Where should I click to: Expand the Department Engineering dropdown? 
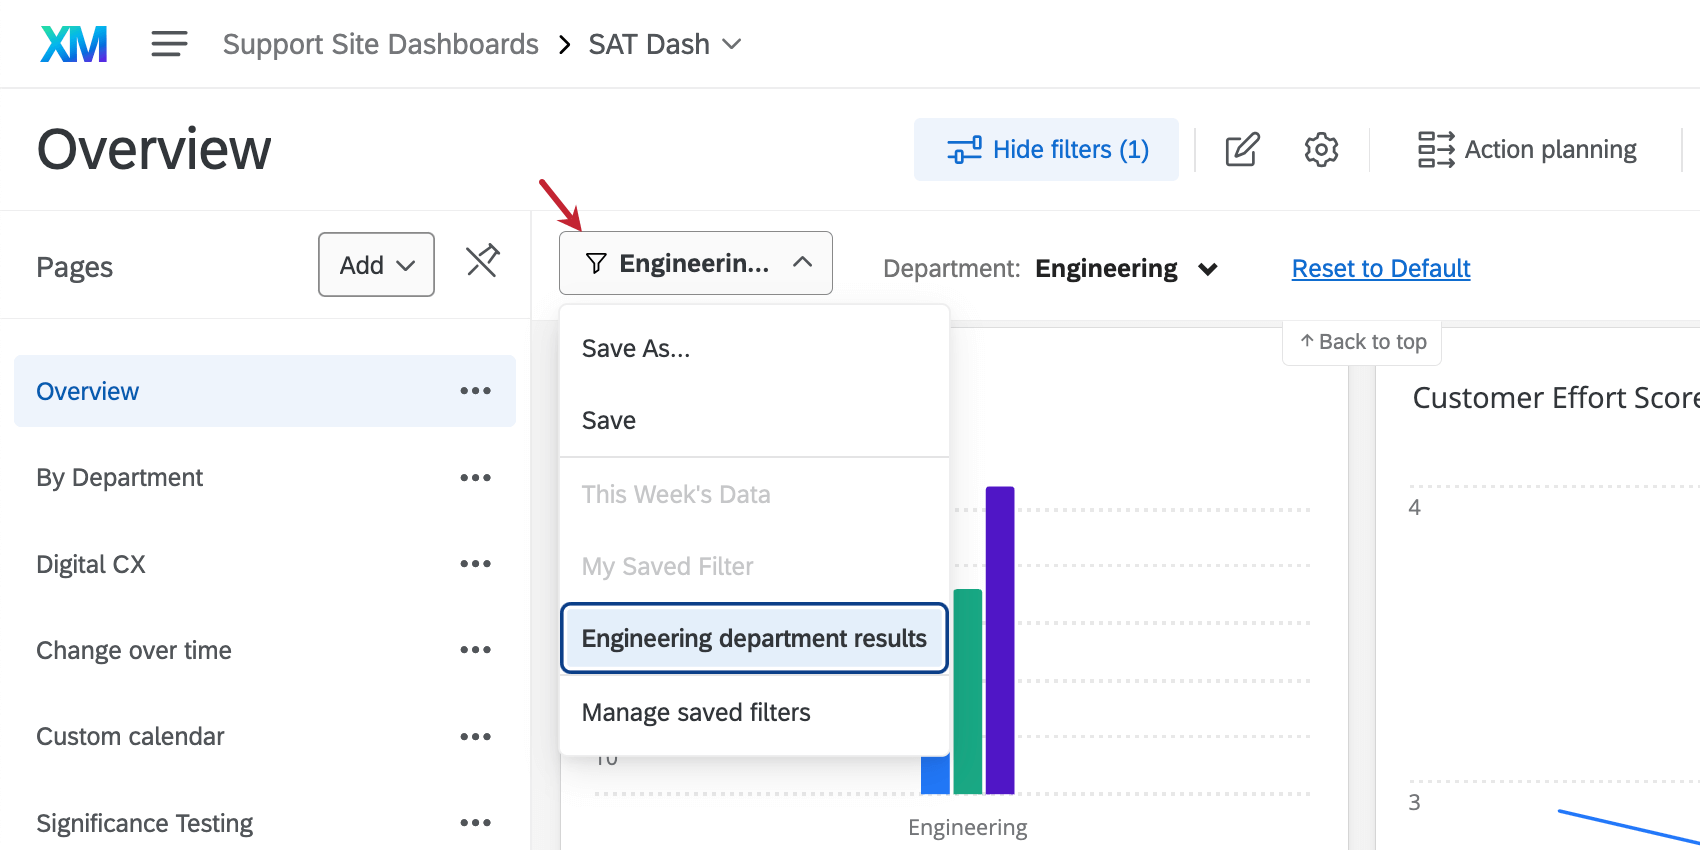tap(1209, 268)
